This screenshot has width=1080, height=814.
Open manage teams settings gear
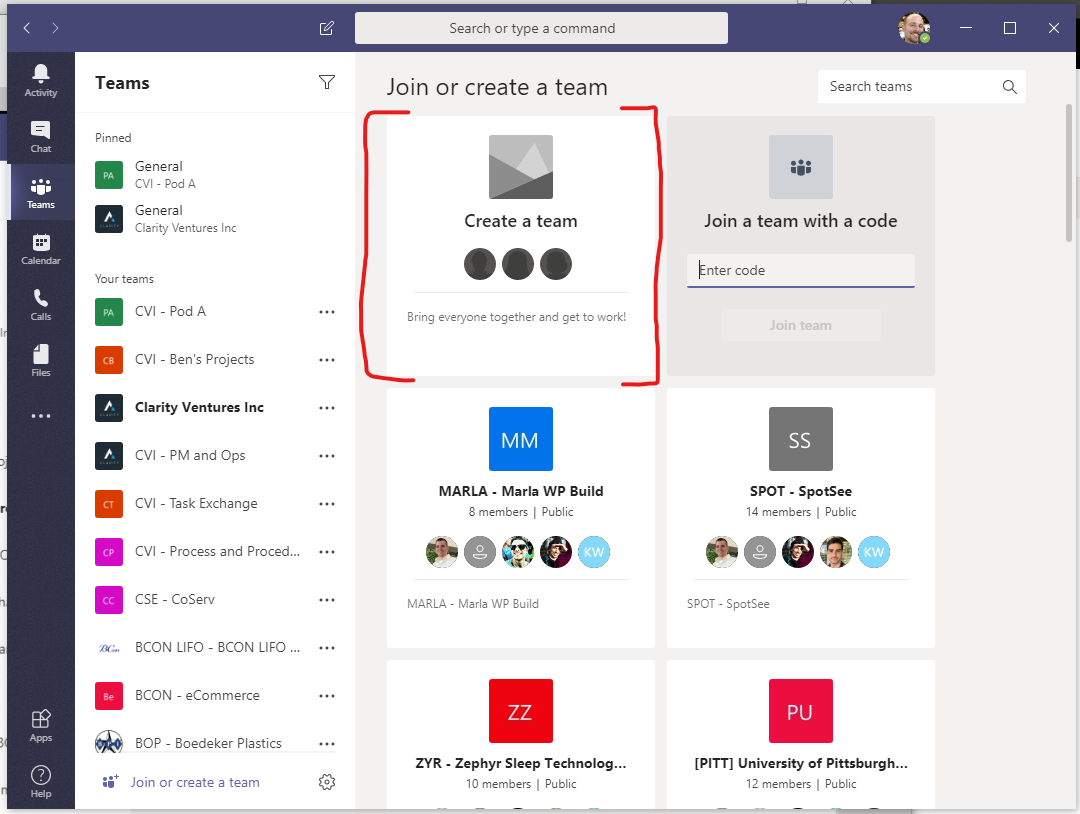tap(327, 782)
